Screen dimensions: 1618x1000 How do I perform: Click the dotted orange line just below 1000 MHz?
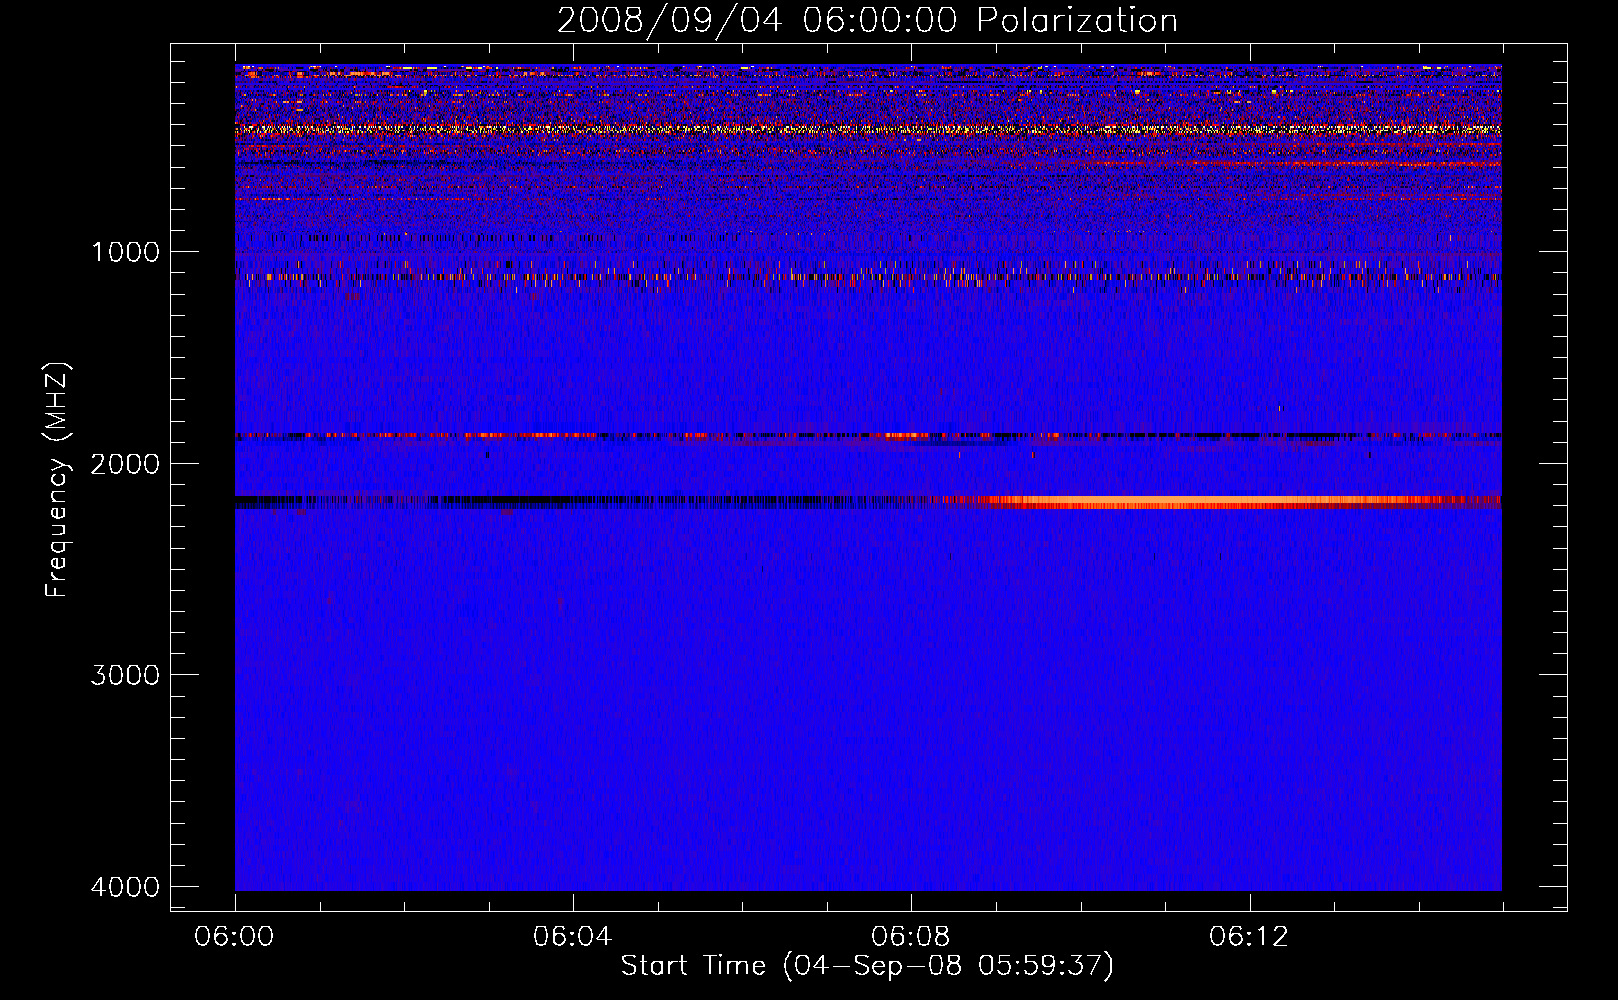tap(700, 277)
